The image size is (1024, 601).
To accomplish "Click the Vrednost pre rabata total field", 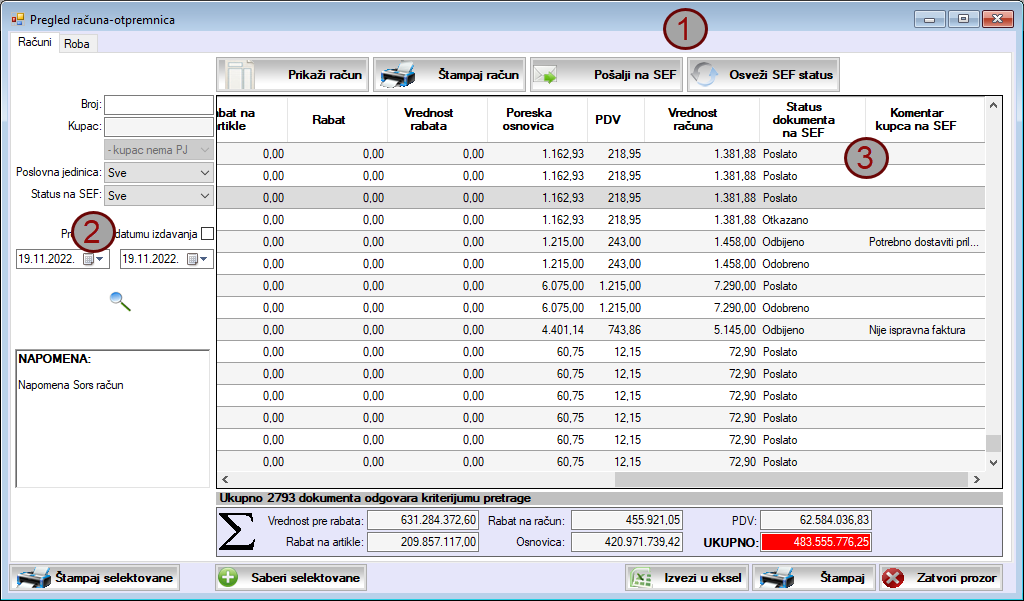I will pos(423,521).
